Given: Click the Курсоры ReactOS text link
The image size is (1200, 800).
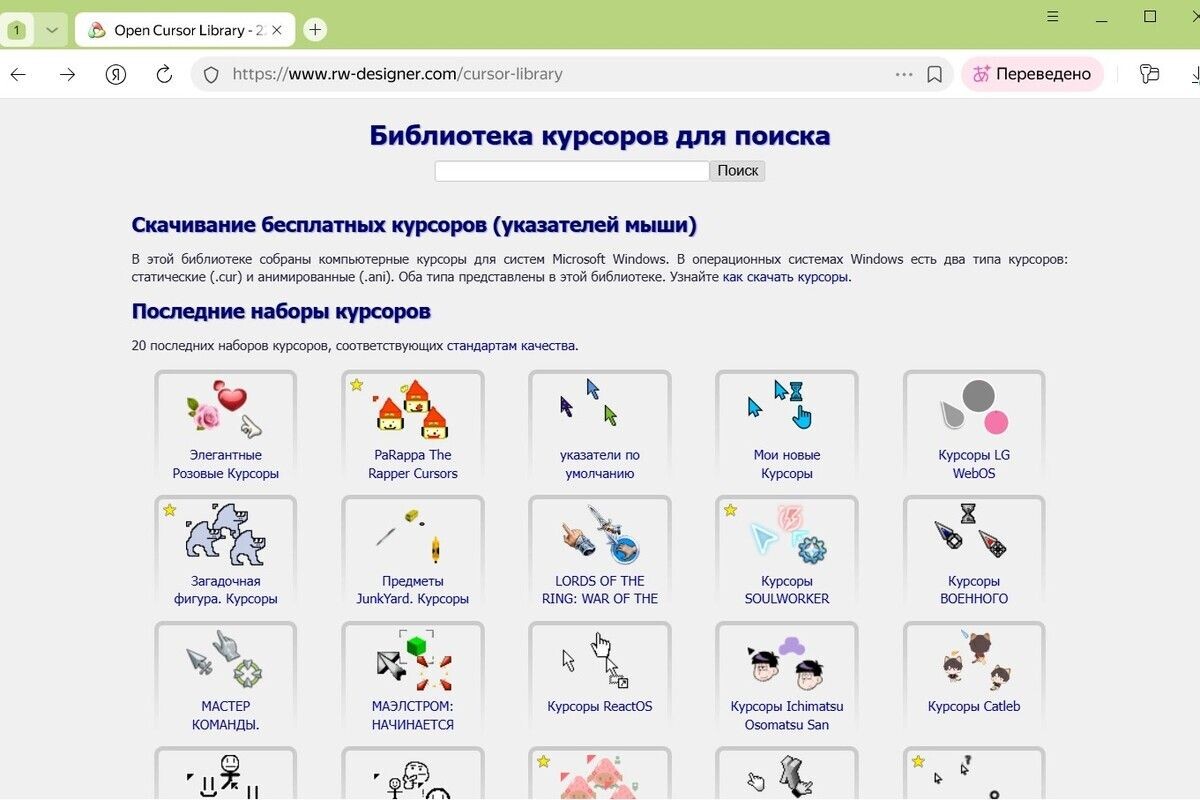Looking at the screenshot, I should click(x=600, y=706).
